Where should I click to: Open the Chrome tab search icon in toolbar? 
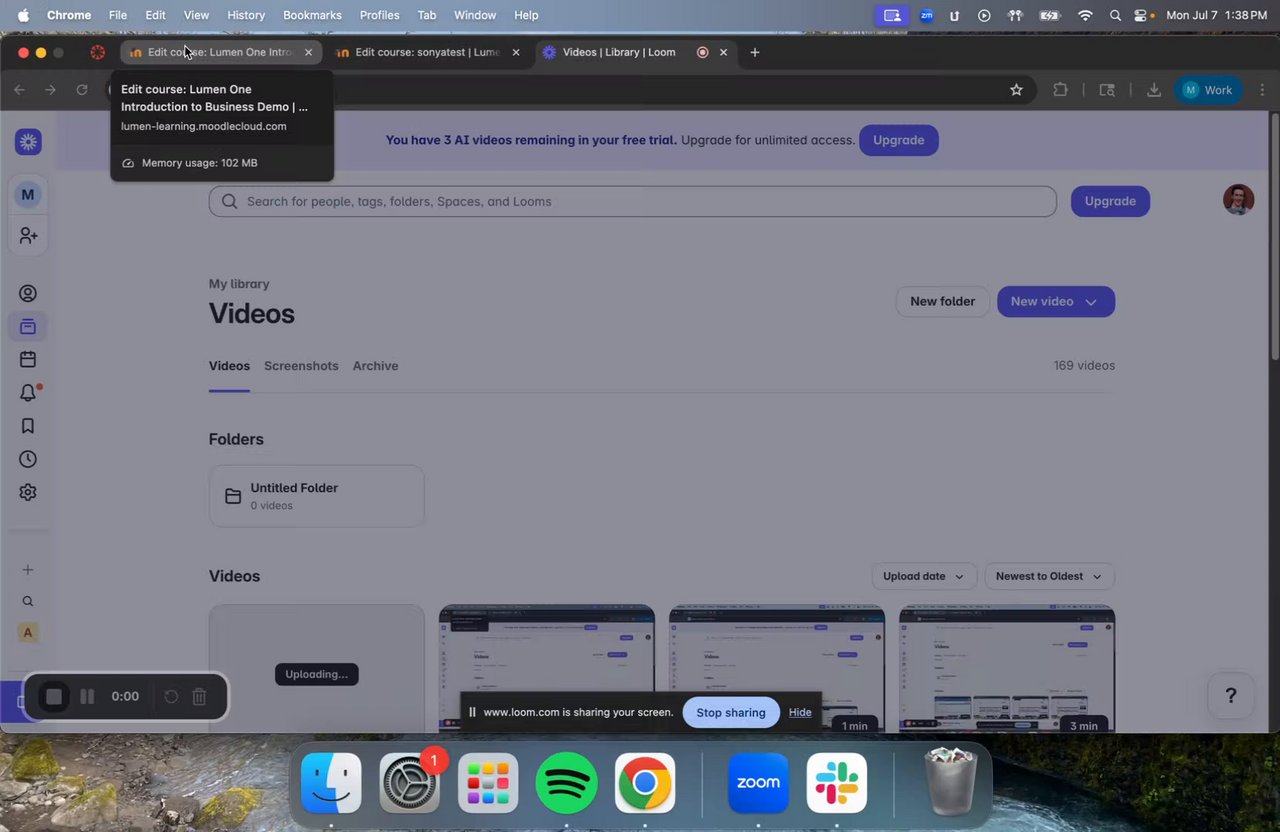pos(1107,90)
